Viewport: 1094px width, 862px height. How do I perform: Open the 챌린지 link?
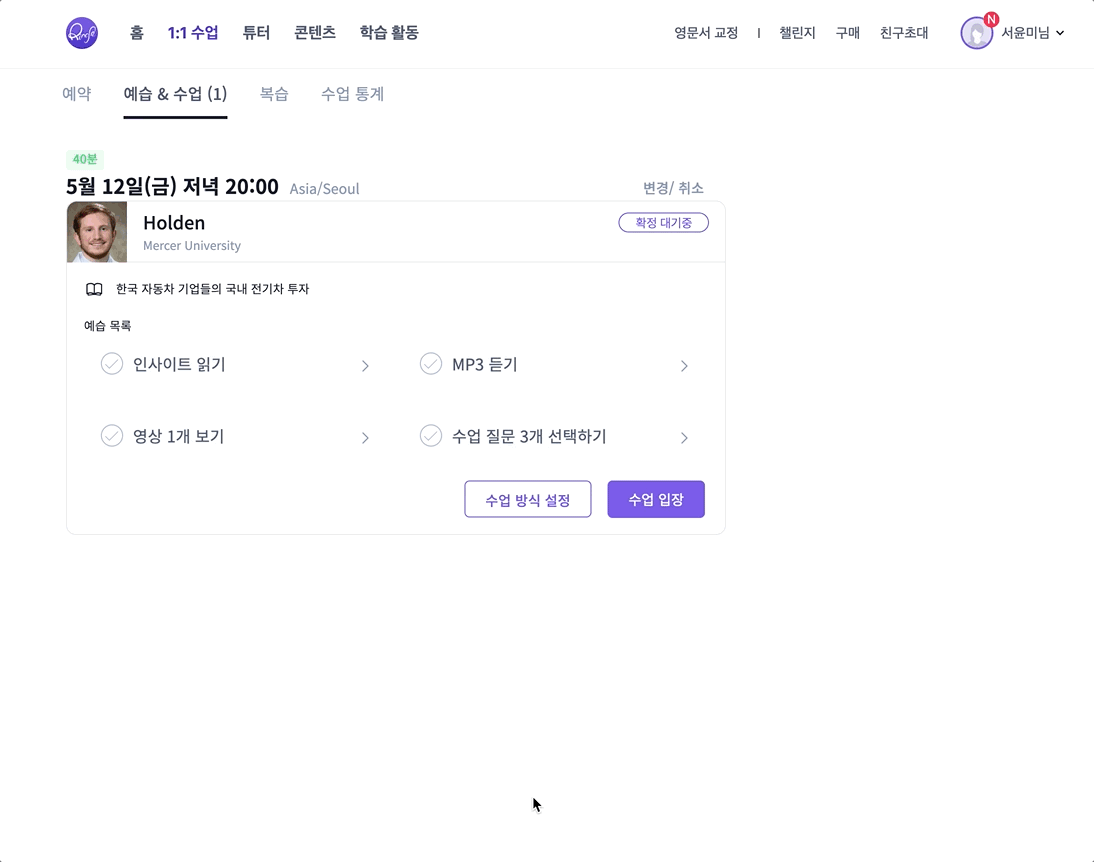(x=797, y=33)
